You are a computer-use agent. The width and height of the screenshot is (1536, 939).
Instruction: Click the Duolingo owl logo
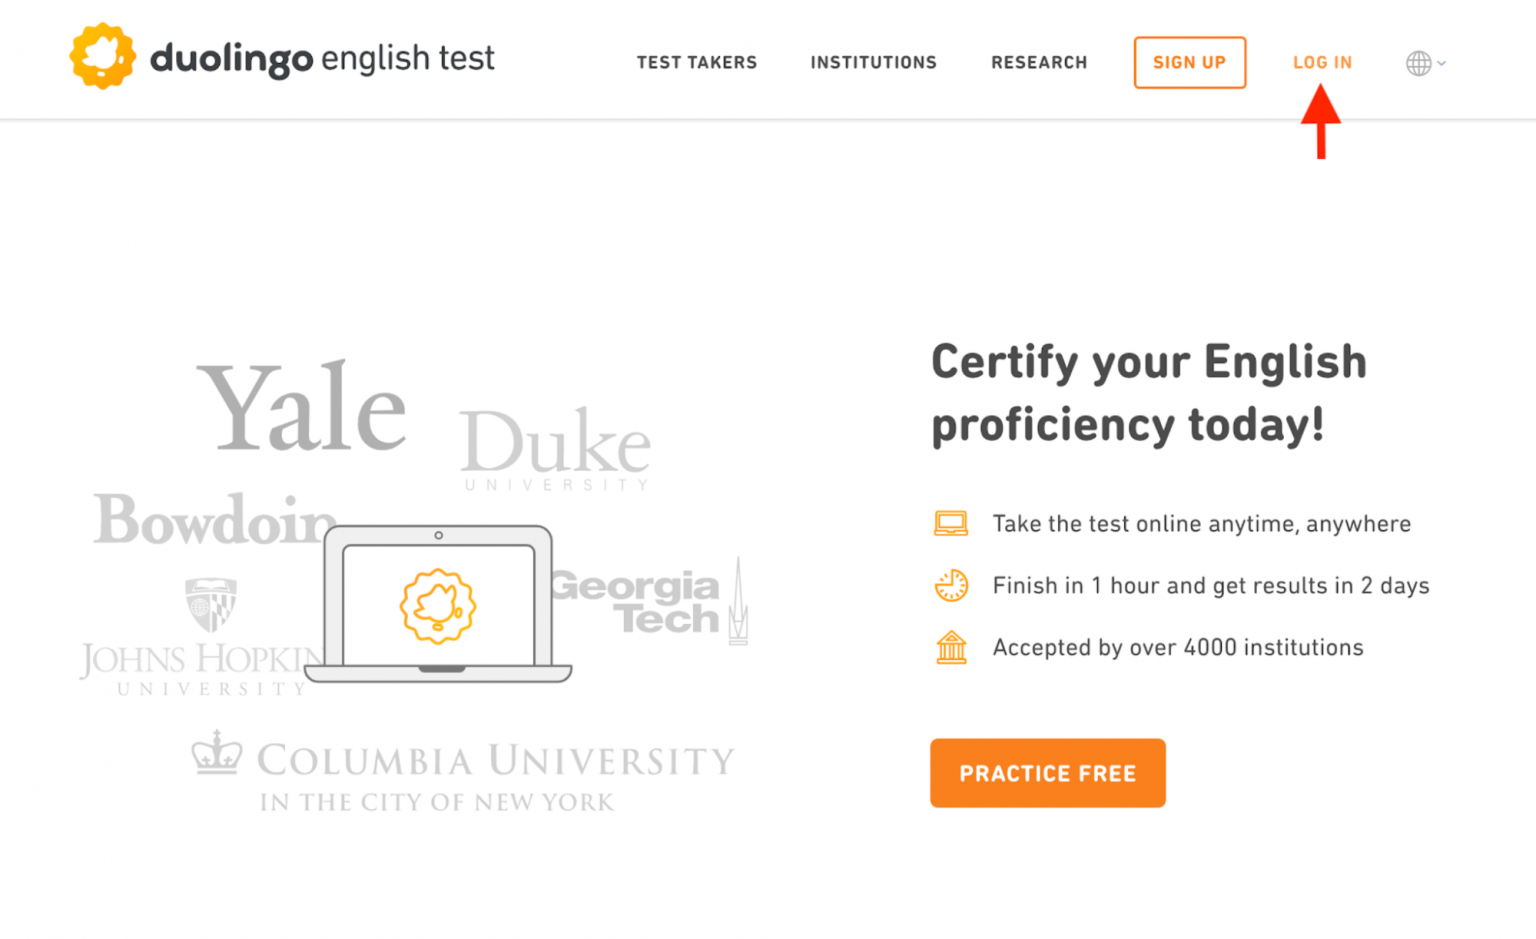[x=101, y=56]
